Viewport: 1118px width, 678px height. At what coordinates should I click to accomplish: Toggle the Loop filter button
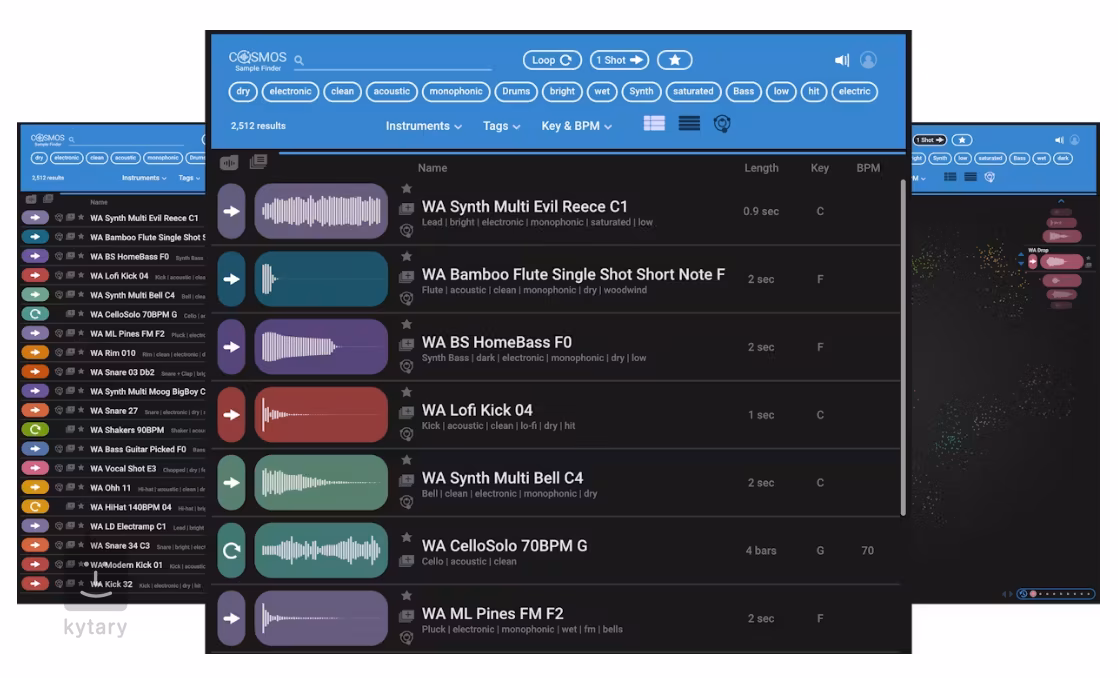[x=551, y=60]
